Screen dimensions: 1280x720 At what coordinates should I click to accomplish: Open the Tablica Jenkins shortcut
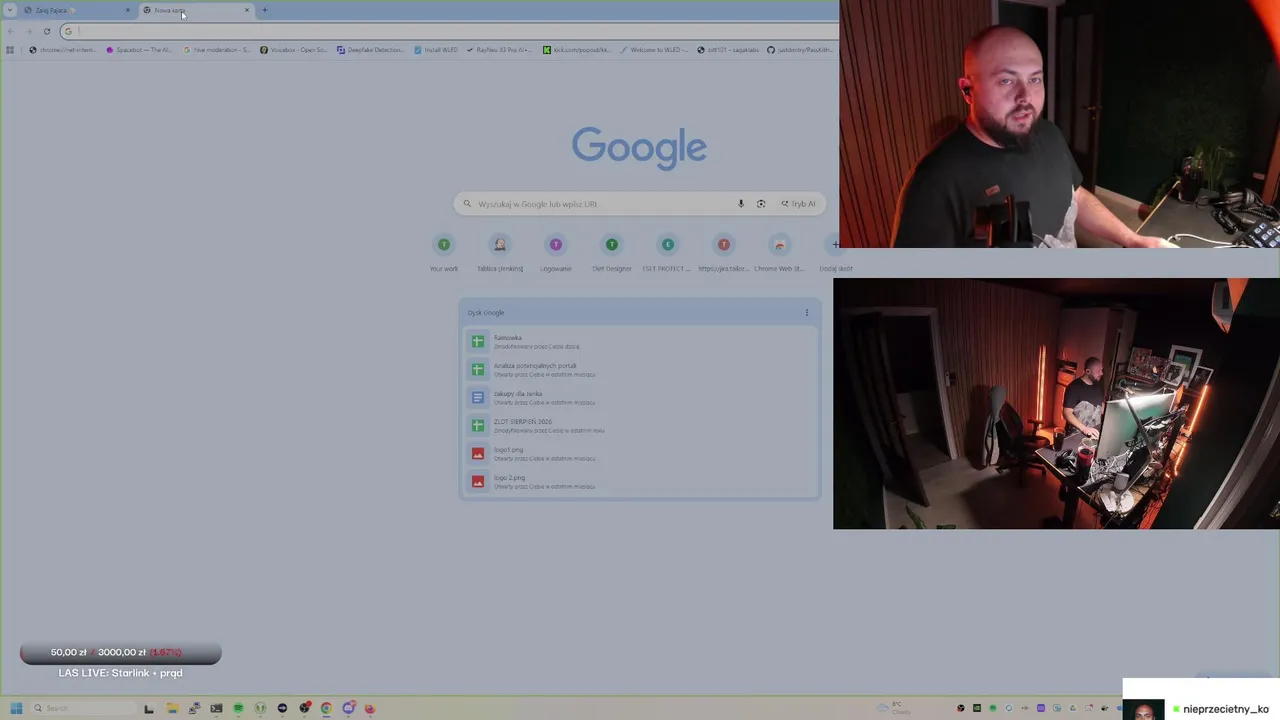coord(500,253)
